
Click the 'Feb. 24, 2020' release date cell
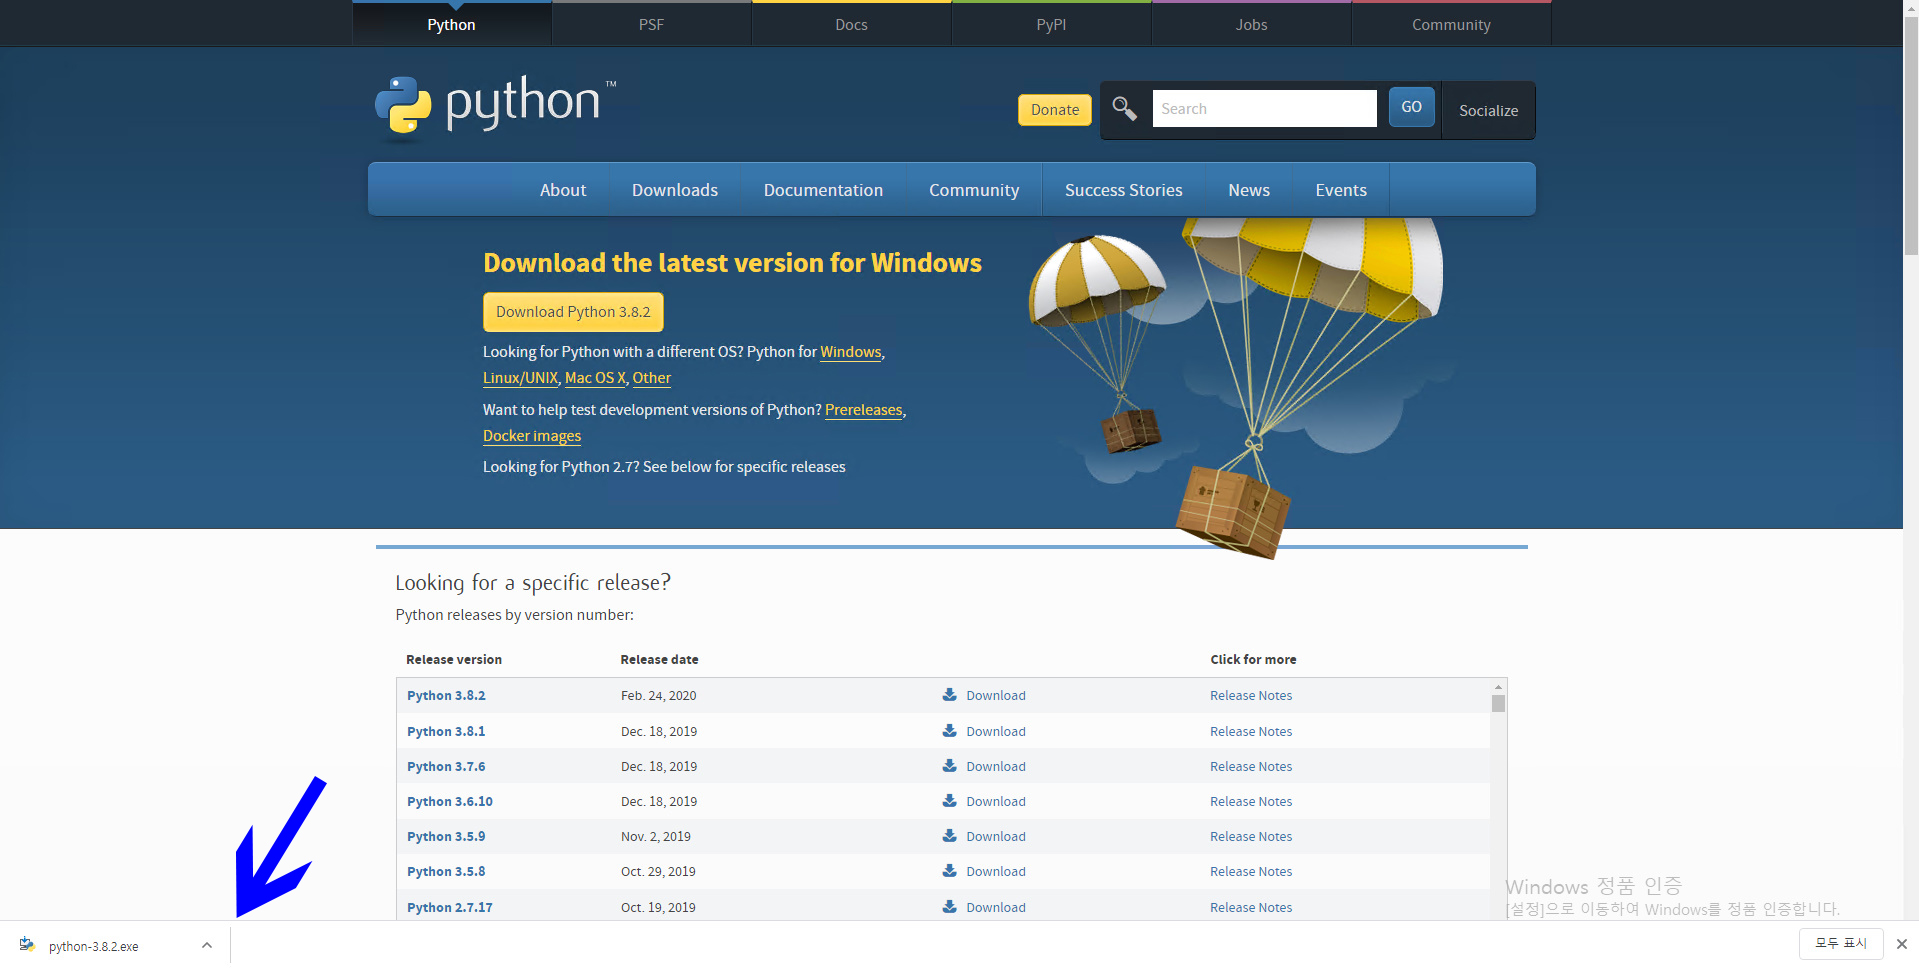[658, 695]
